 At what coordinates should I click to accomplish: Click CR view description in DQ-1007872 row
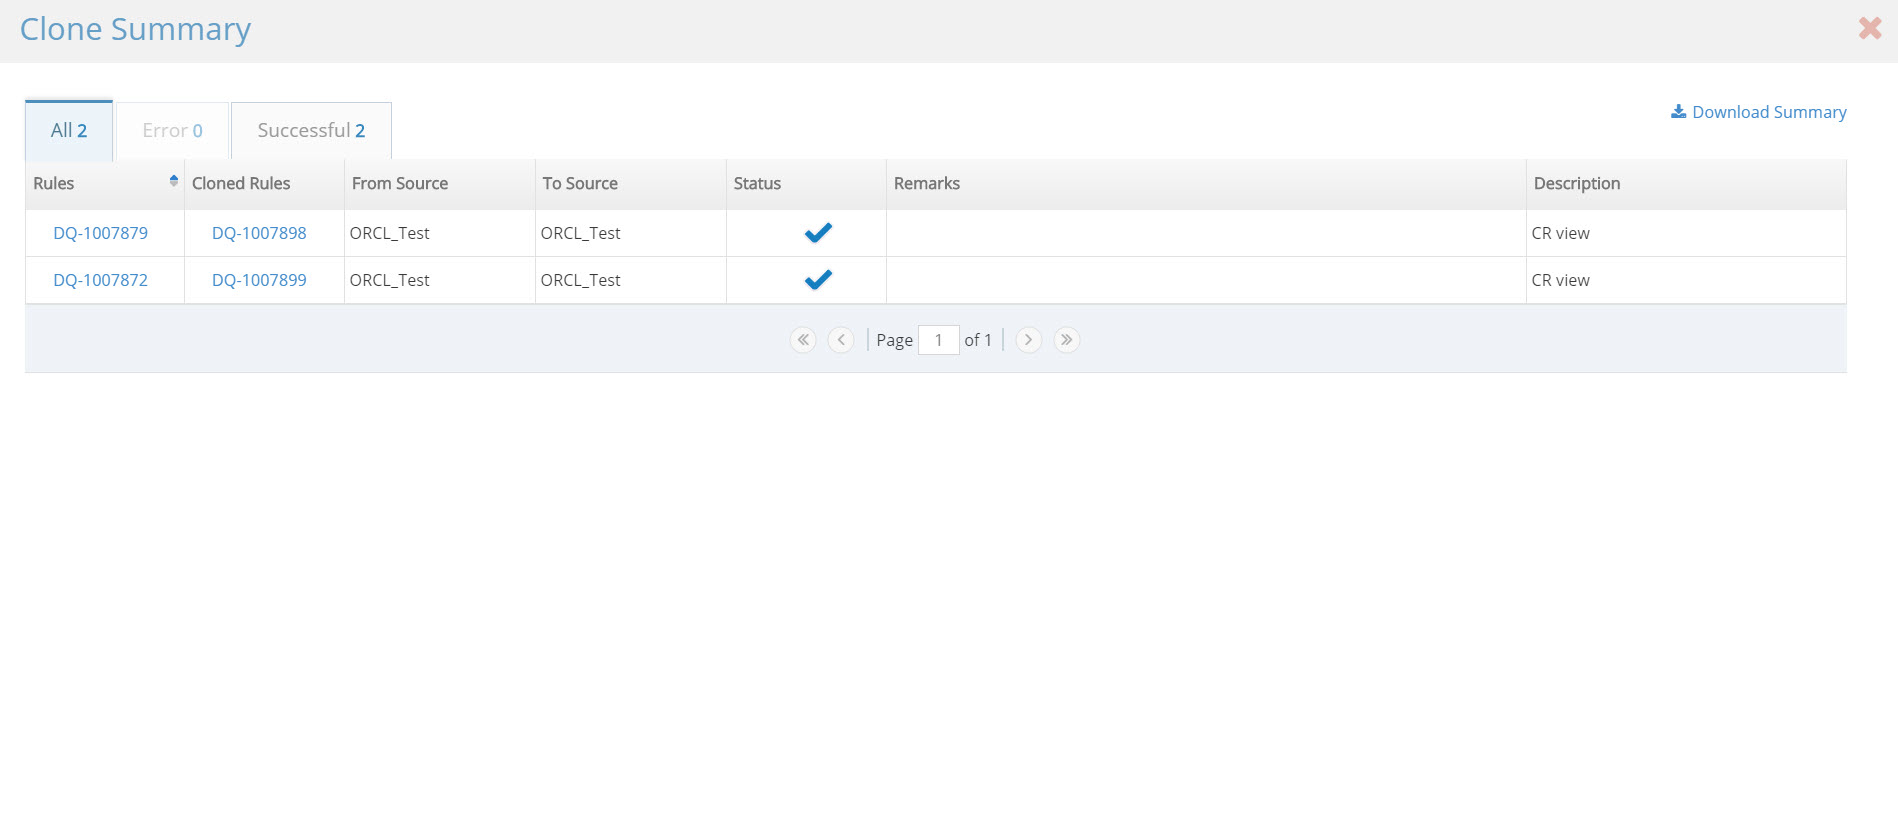coord(1560,280)
